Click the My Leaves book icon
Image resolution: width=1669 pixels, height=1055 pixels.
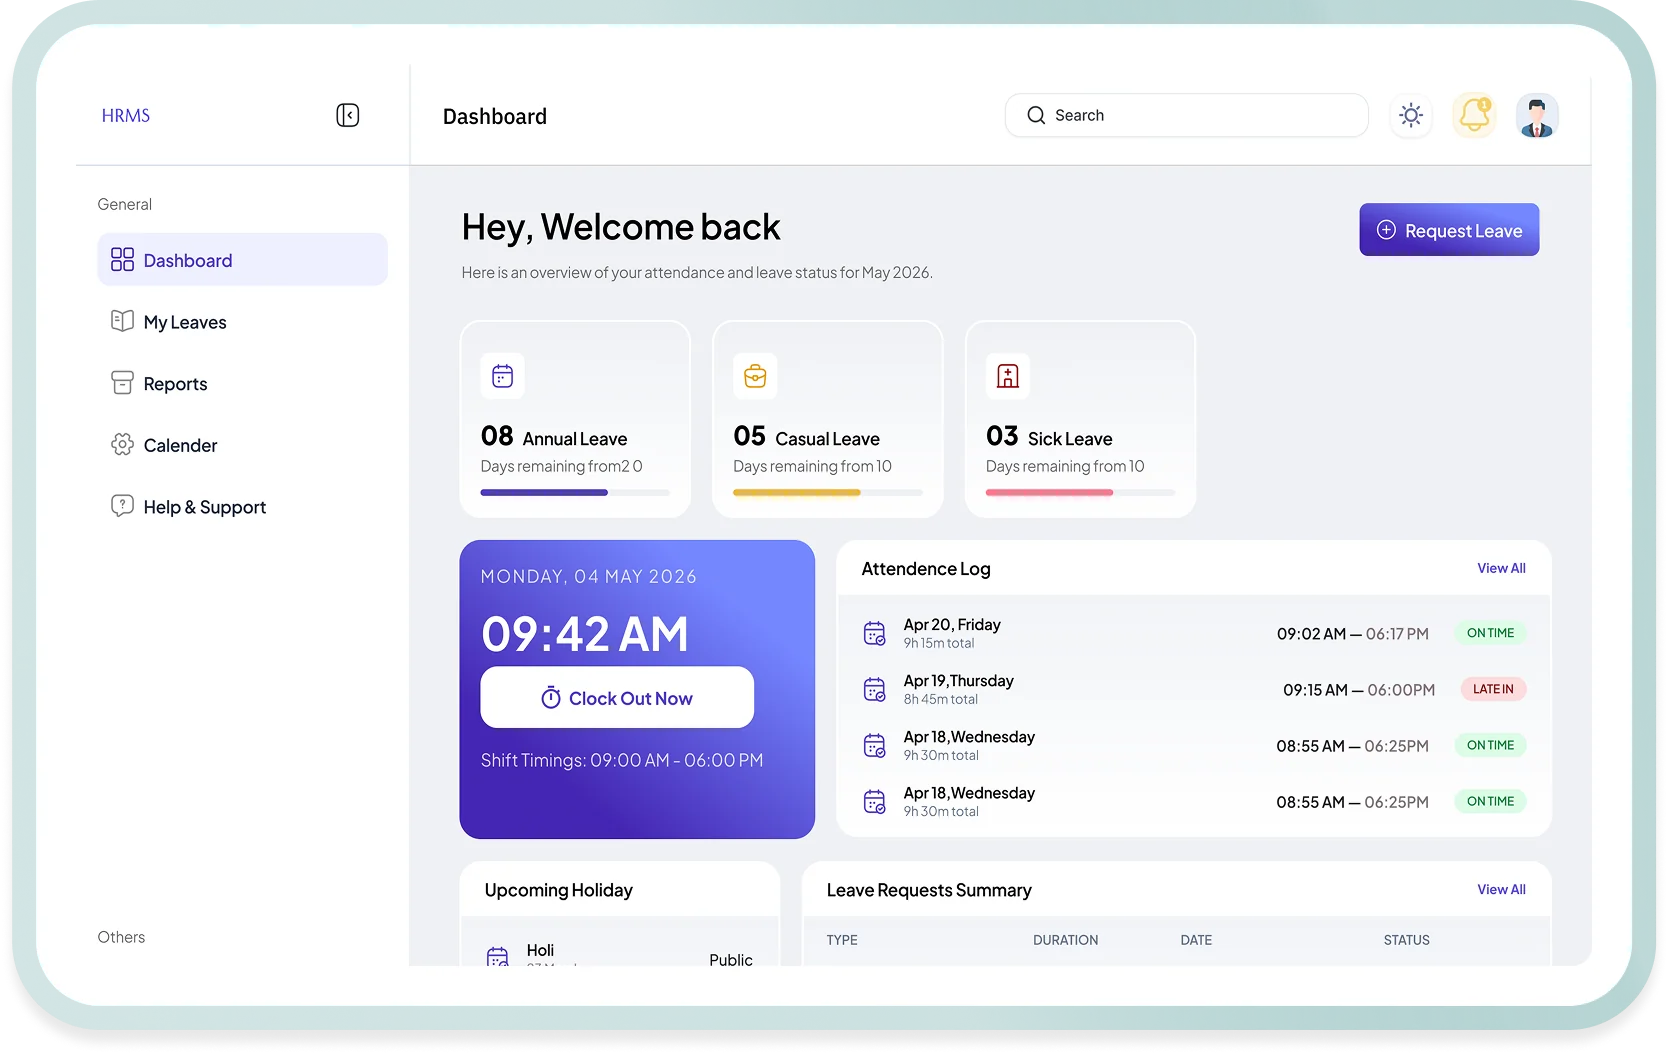122,321
